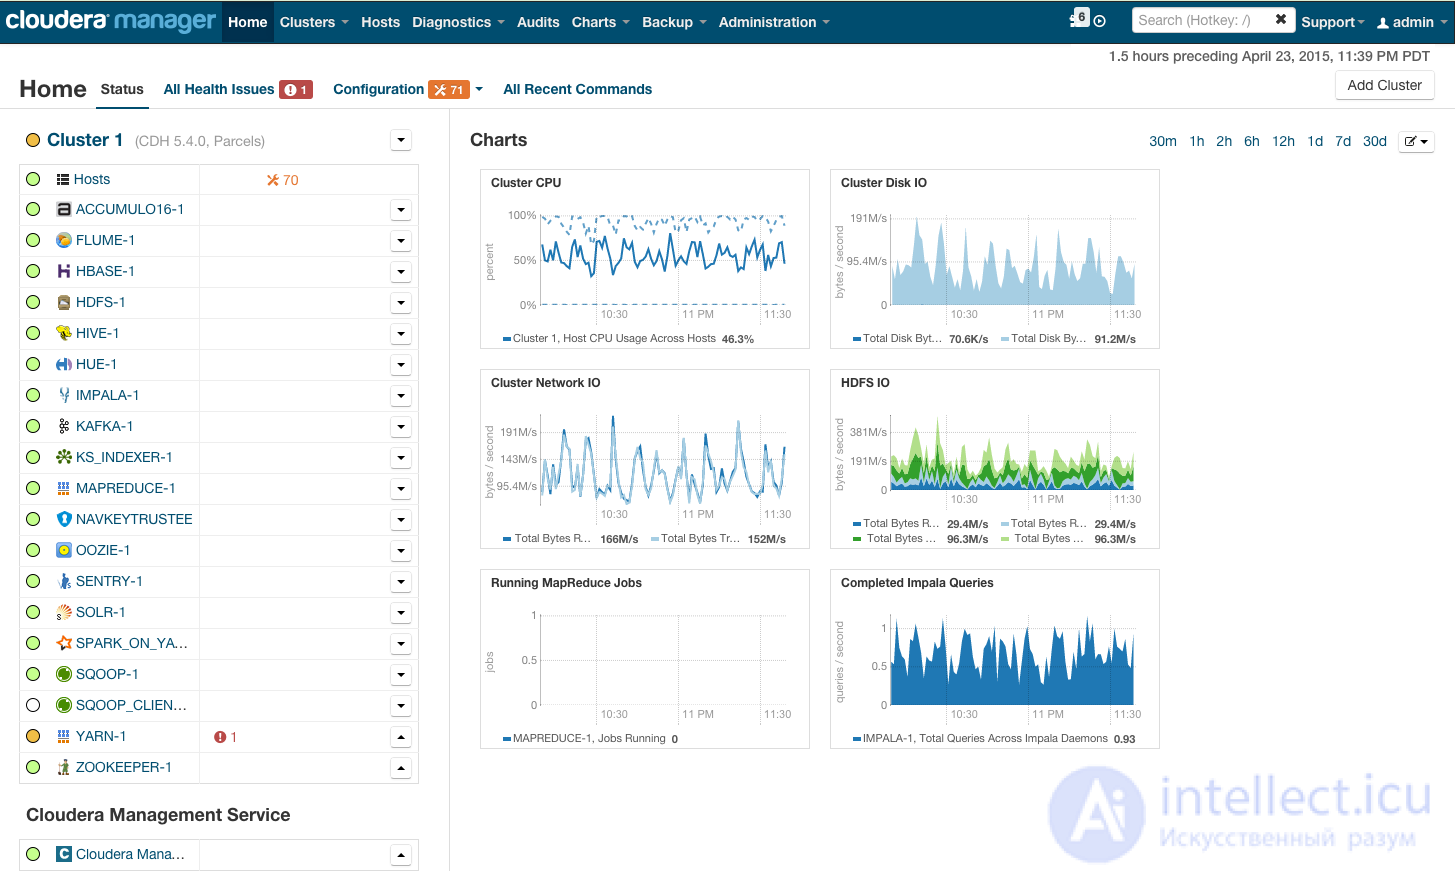1455x879 pixels.
Task: Click the KS_INDEXER-1 service icon
Action: coord(64,458)
